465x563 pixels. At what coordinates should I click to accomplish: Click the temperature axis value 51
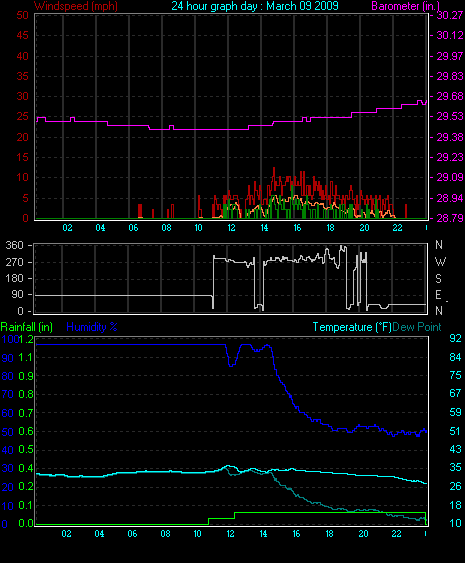click(x=455, y=431)
